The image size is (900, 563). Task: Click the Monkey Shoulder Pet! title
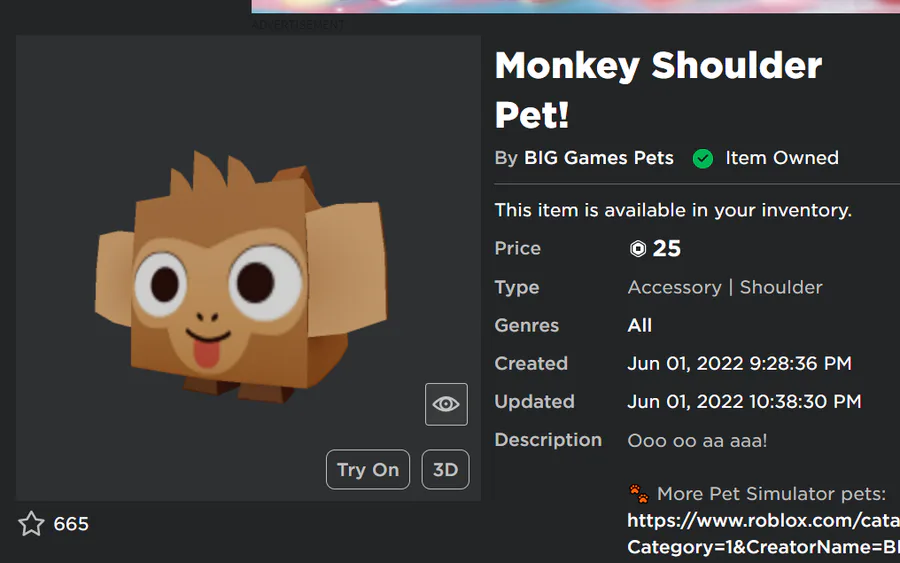[658, 90]
